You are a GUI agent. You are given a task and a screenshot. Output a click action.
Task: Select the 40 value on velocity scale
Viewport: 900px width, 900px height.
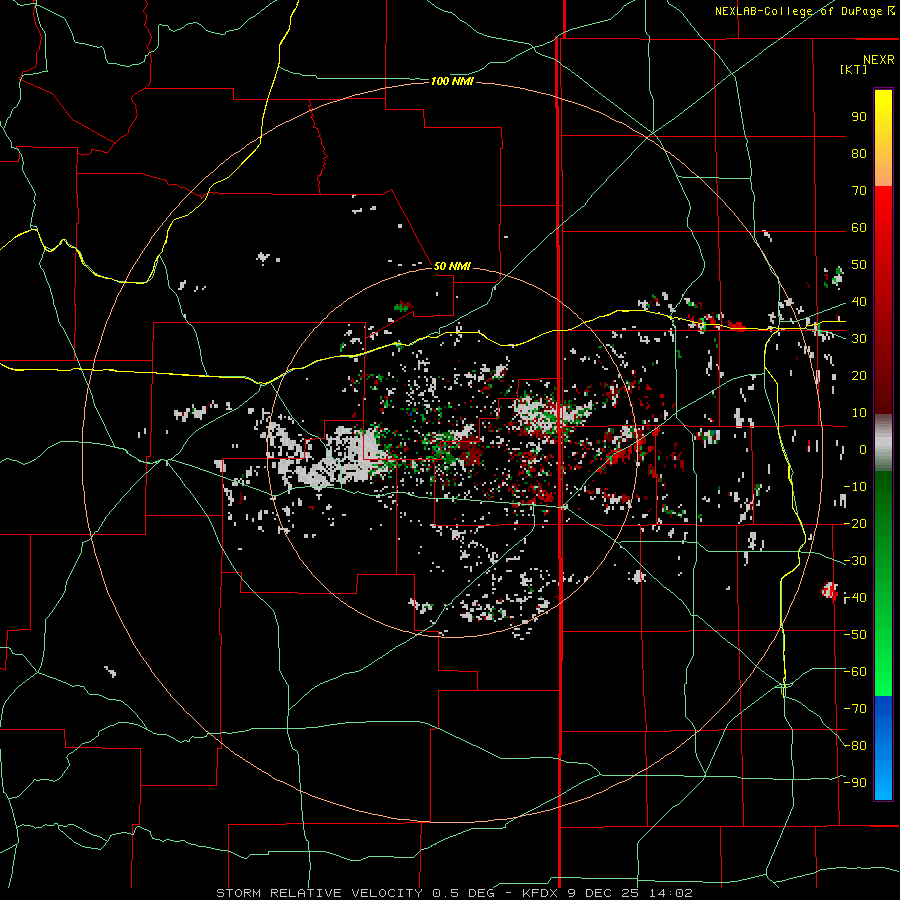(x=859, y=301)
